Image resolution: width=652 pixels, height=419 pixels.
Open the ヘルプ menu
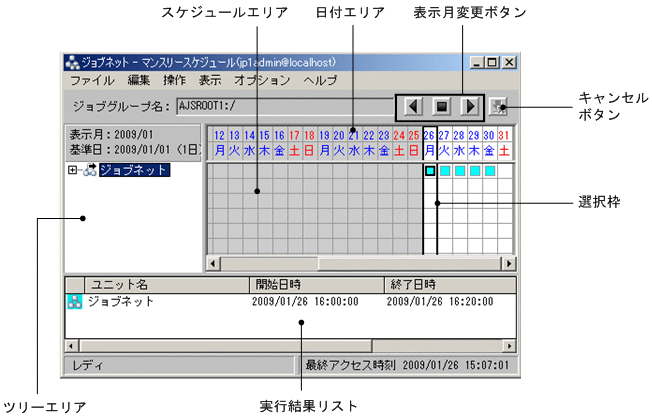tap(320, 80)
